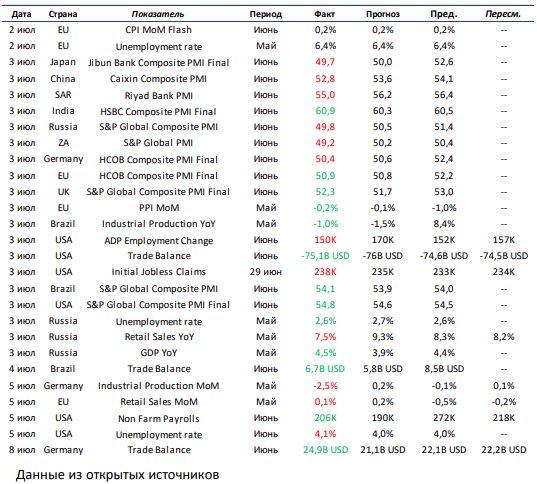The height and width of the screenshot is (484, 537).
Task: Click the 'Прогноз' column header
Action: 383,14
